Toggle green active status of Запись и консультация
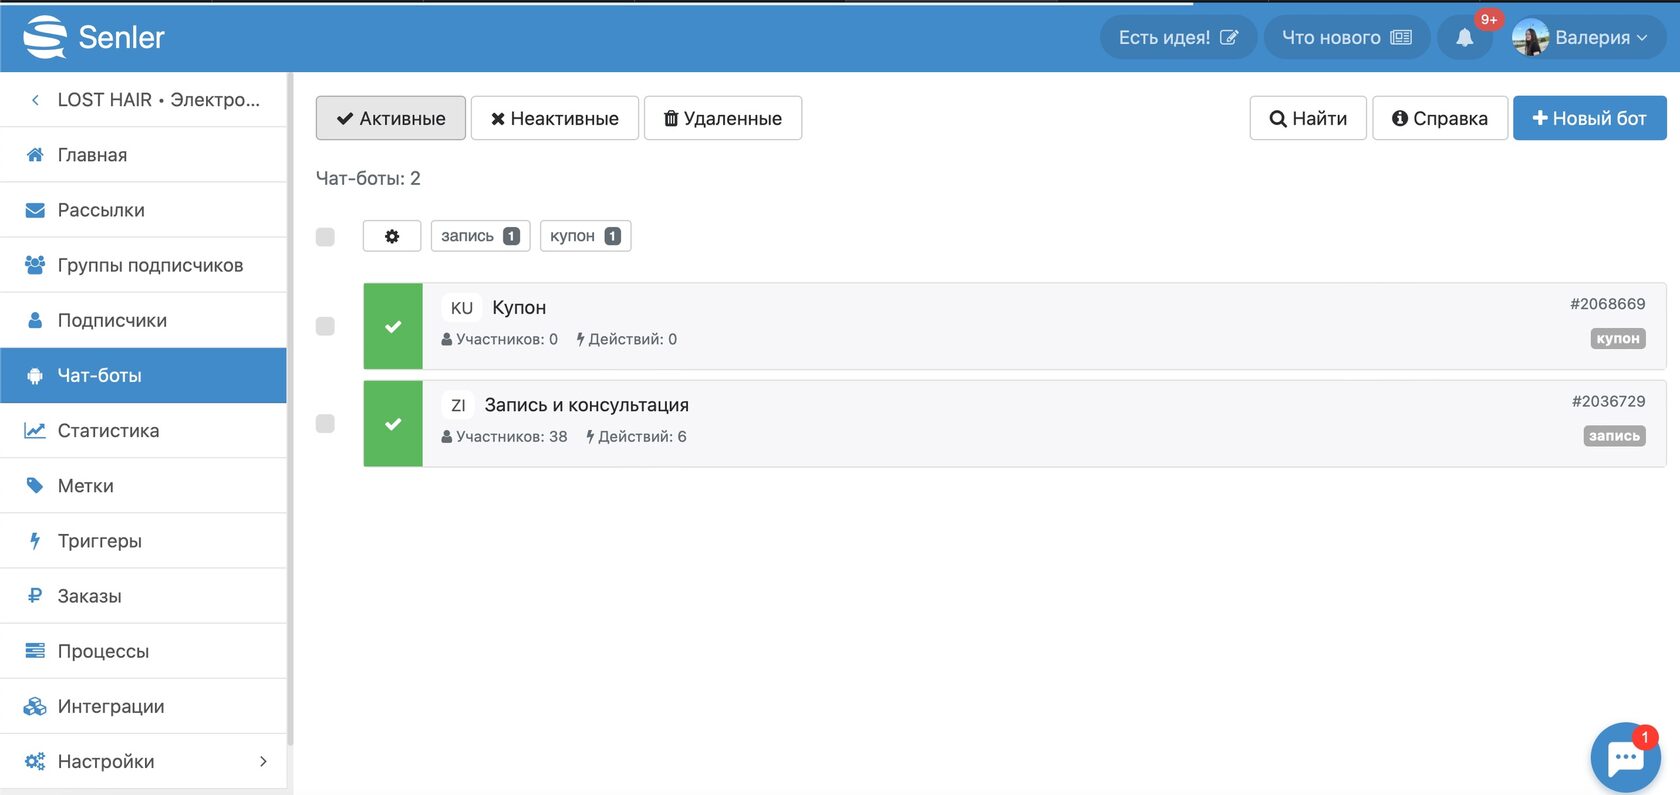Image resolution: width=1680 pixels, height=795 pixels. [x=393, y=424]
